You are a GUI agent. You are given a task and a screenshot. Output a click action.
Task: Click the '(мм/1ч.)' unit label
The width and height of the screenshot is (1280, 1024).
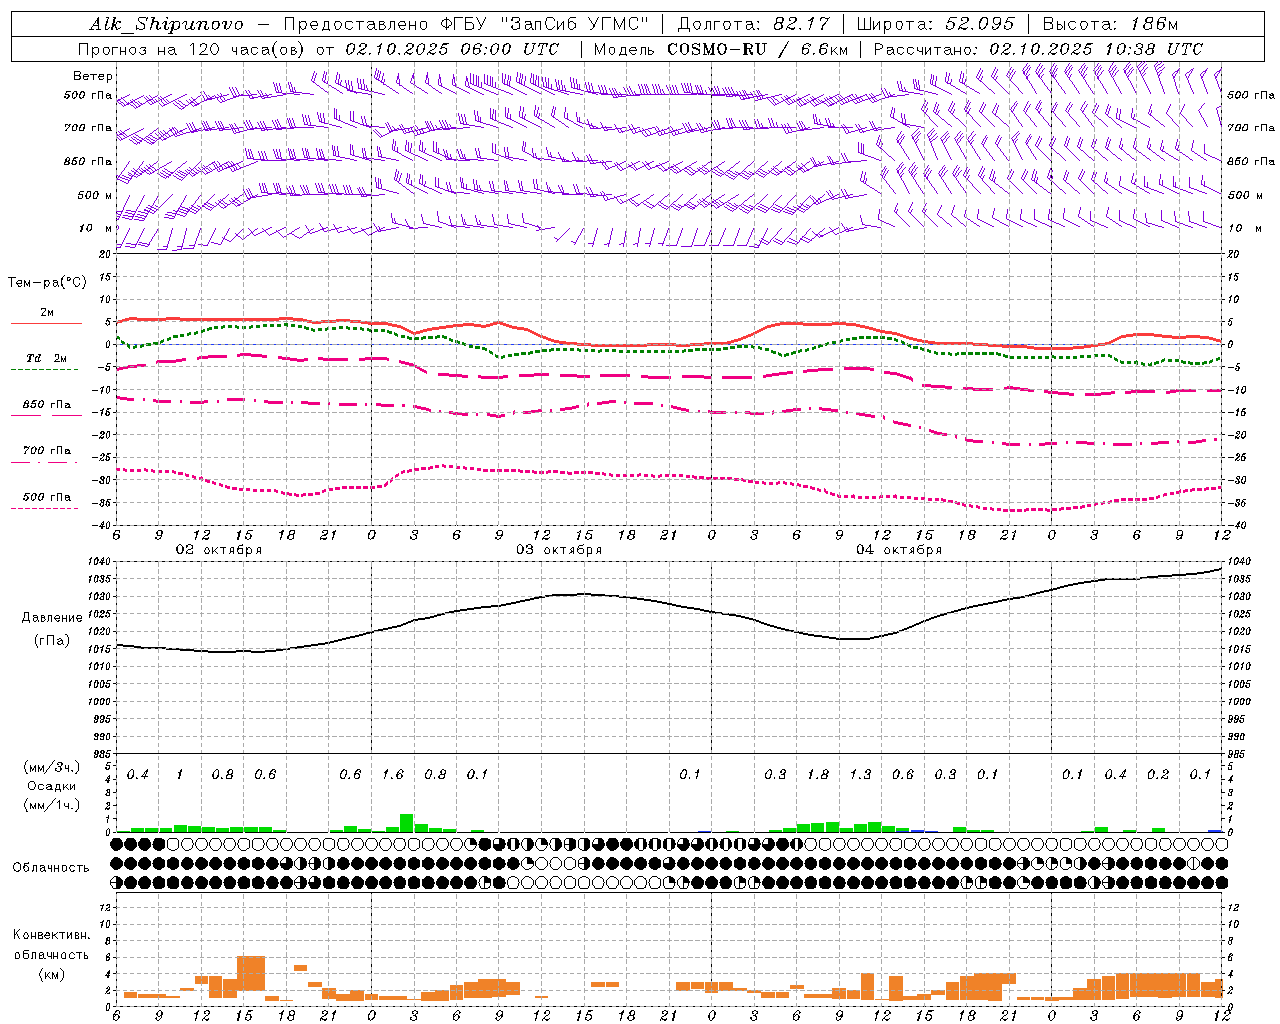click(51, 805)
